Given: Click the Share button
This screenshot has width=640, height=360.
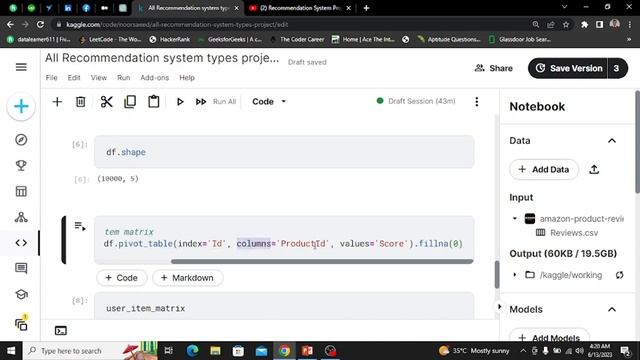Looking at the screenshot, I should [x=493, y=68].
